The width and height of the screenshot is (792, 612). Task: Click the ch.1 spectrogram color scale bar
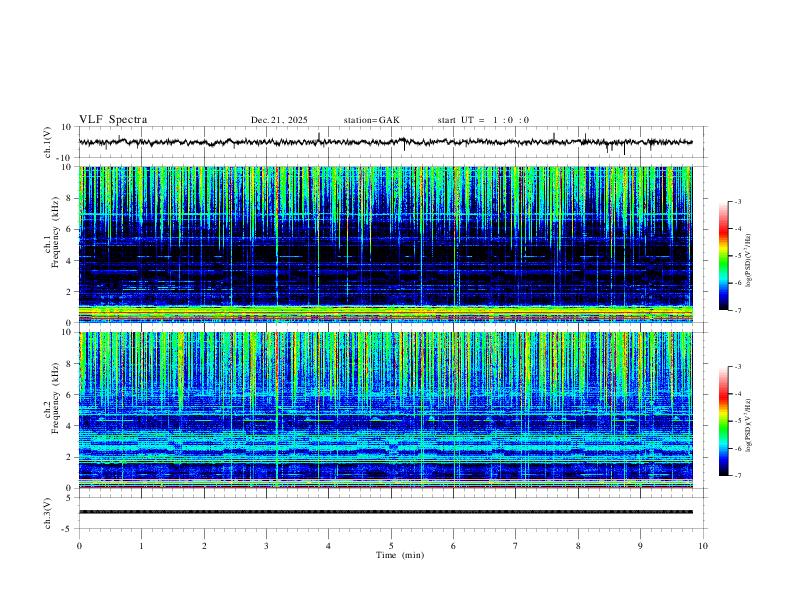click(723, 256)
